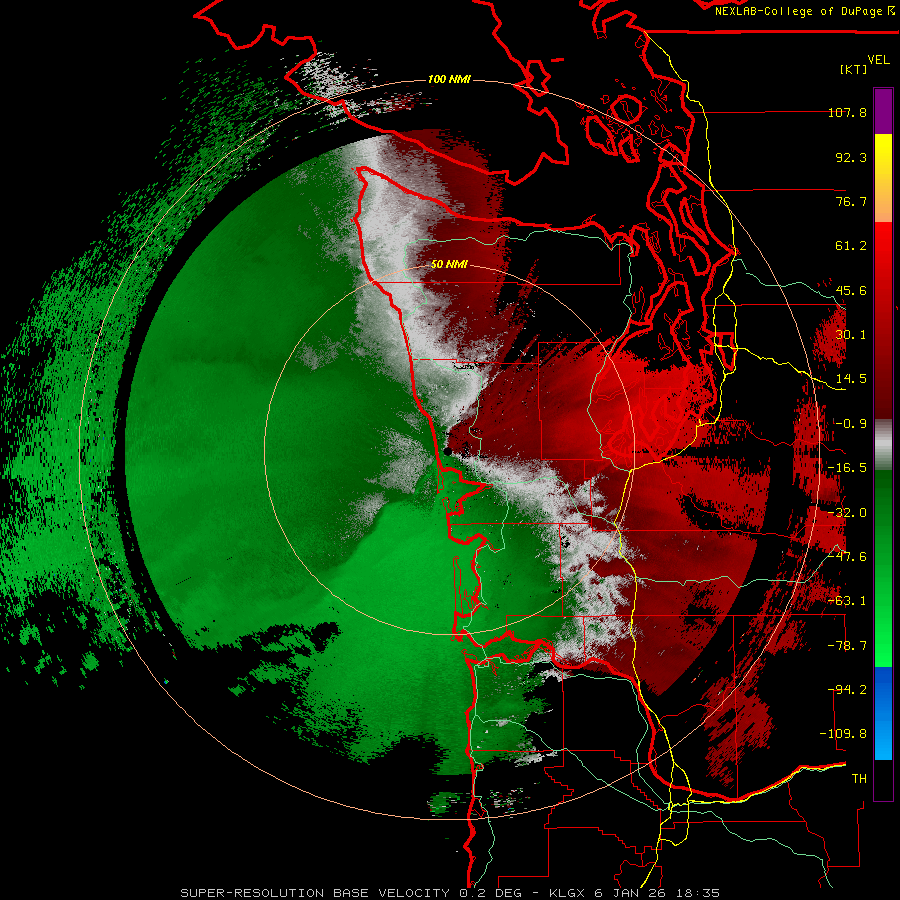
Task: Click the -94.2 value on the velocity scale
Action: [x=847, y=690]
